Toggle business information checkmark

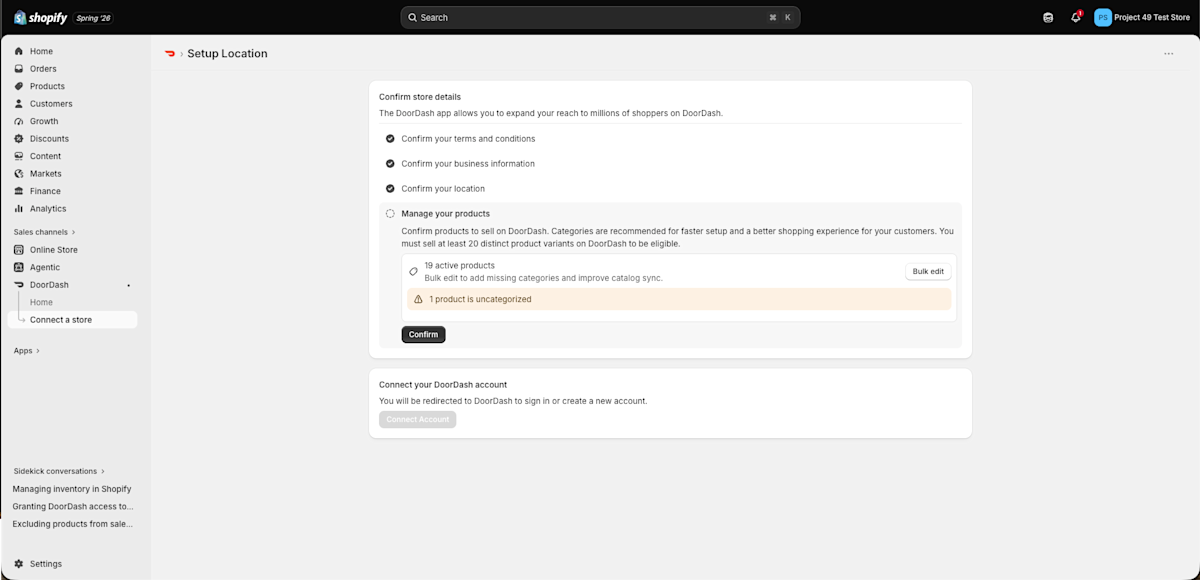click(390, 164)
